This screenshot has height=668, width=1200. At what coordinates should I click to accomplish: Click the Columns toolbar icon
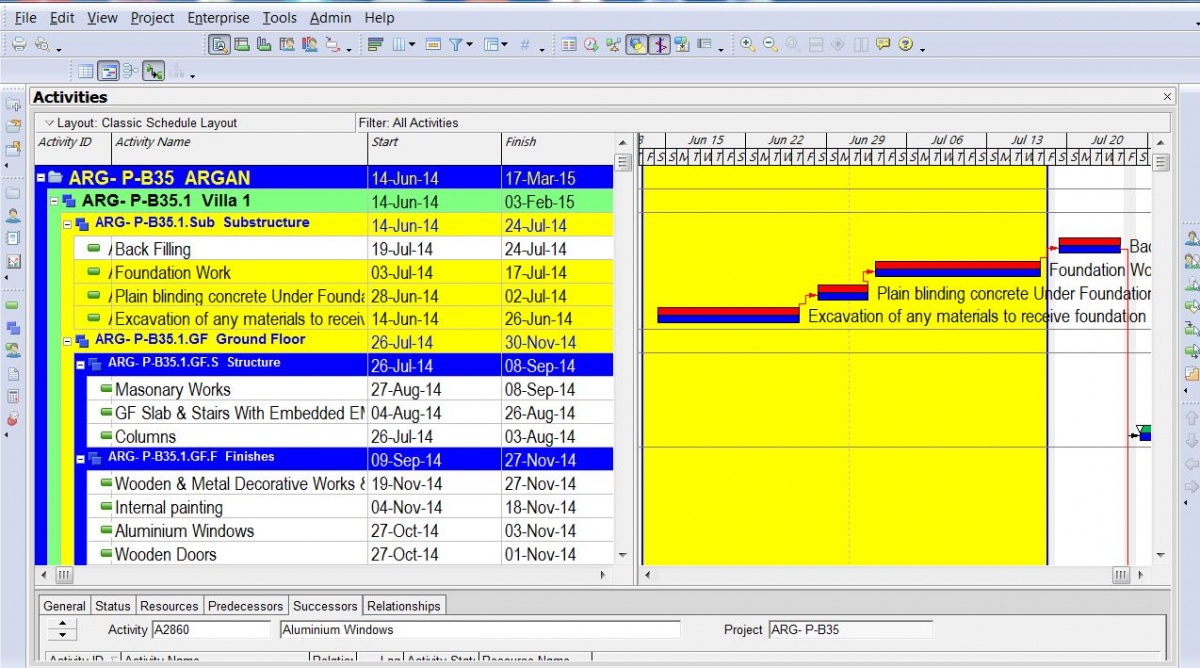click(x=398, y=44)
